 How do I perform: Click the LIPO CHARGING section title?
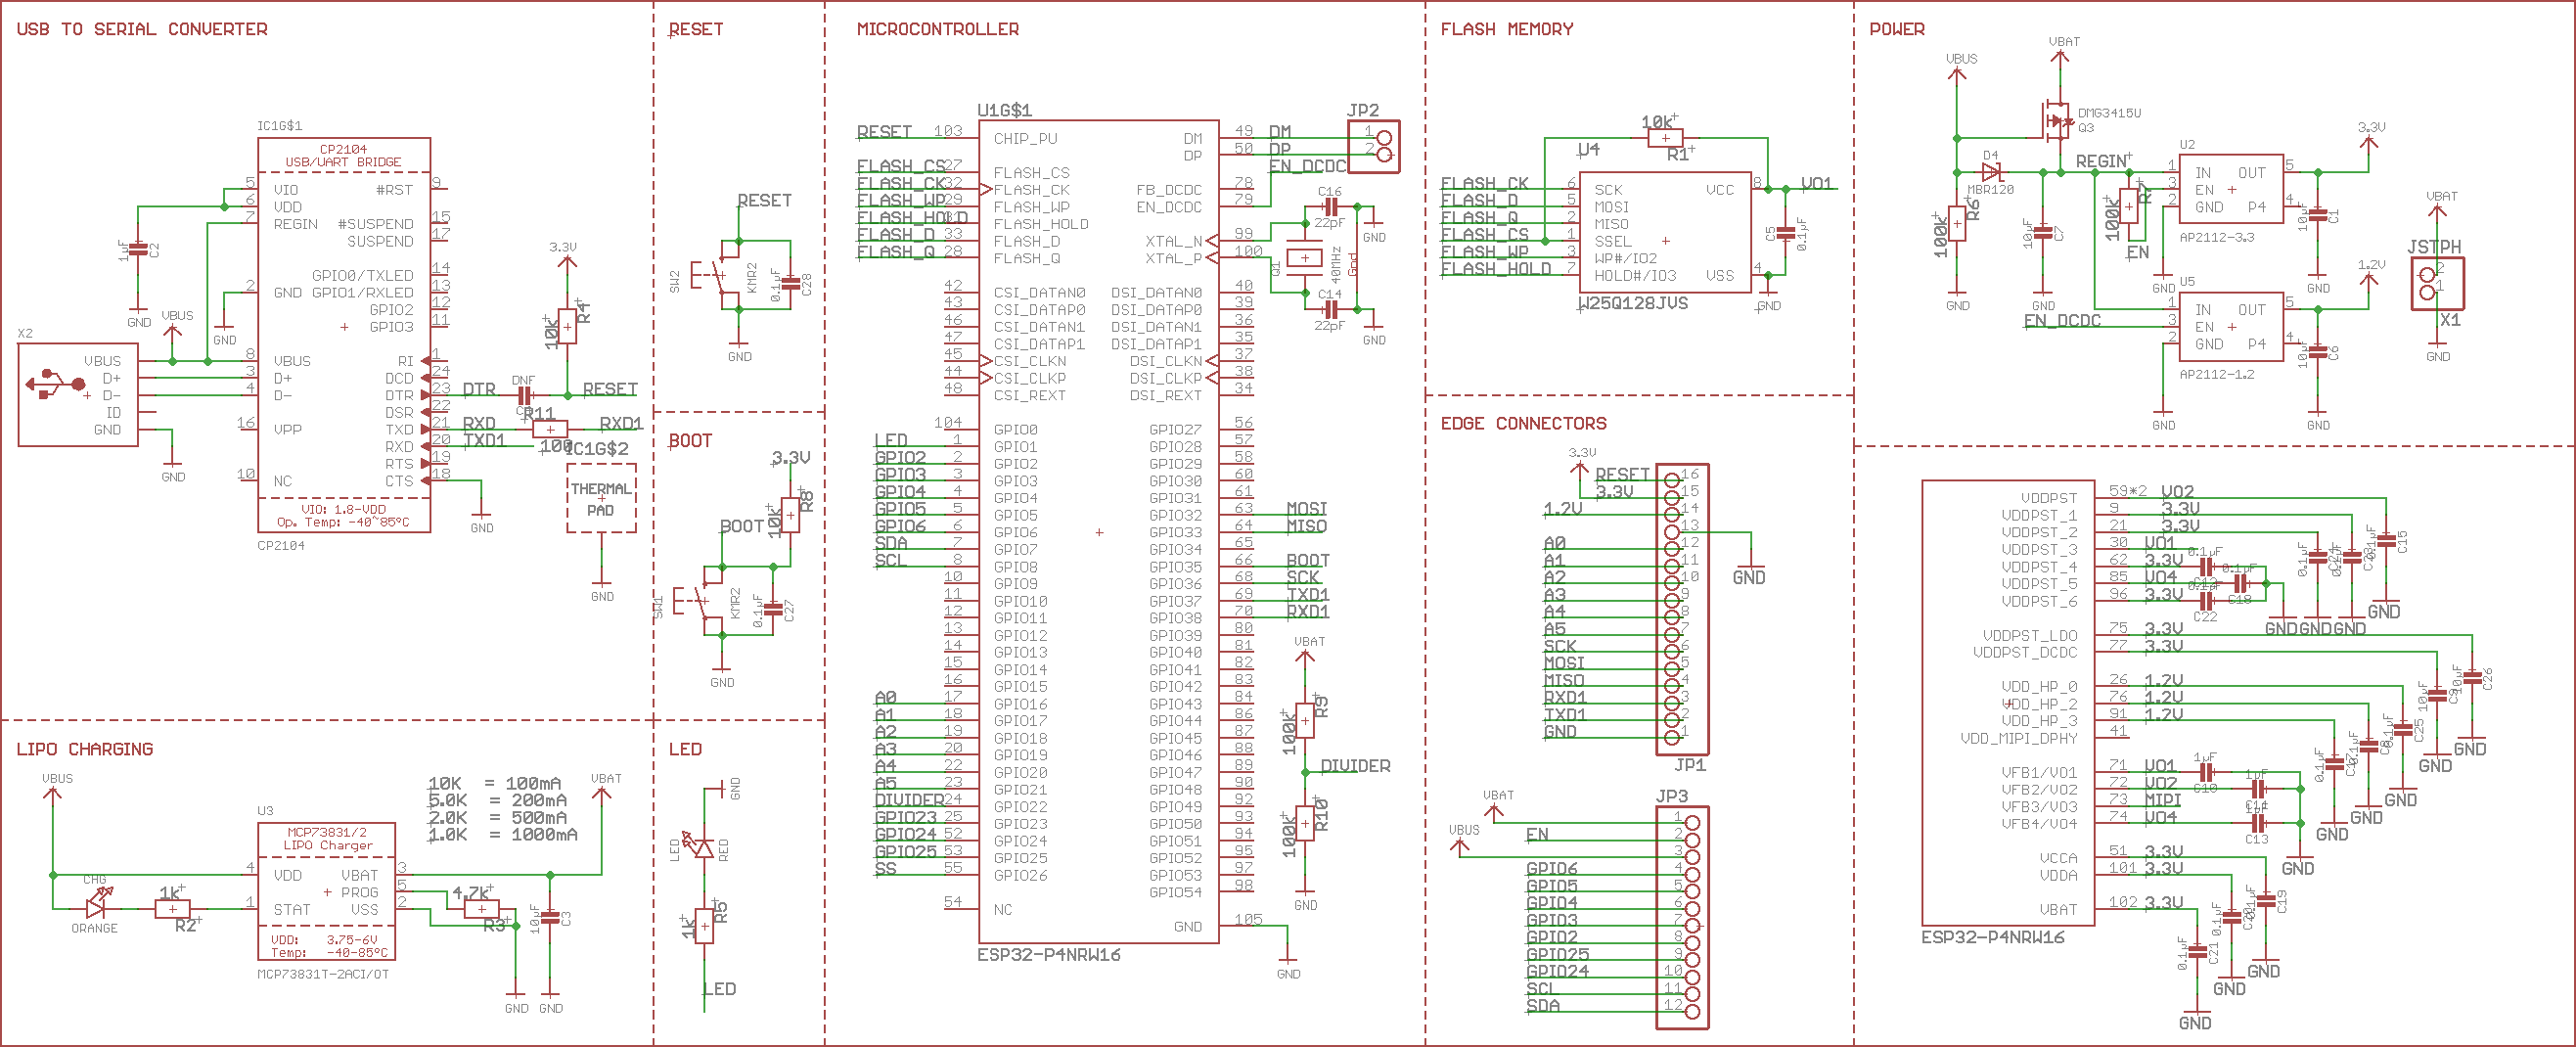(85, 749)
